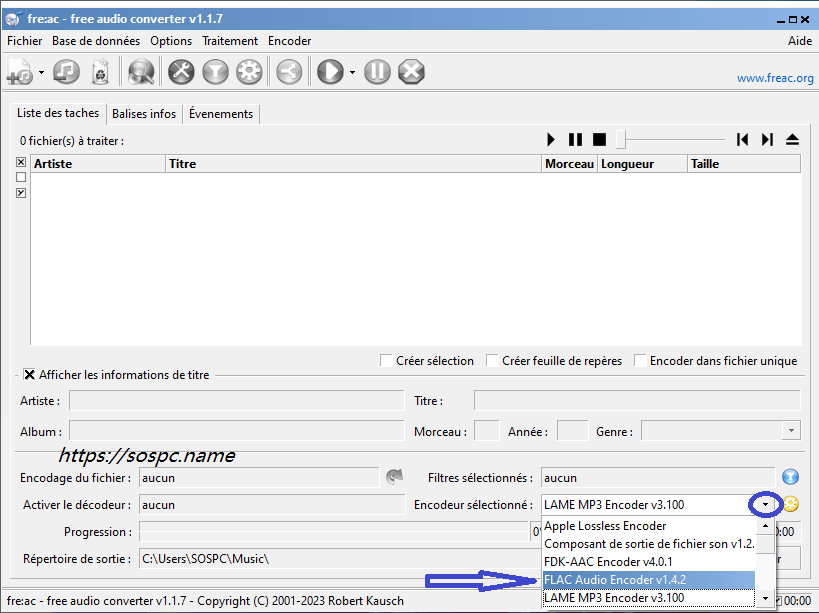Sort the task list by Titre column header
The image size is (819, 613).
[x=354, y=164]
